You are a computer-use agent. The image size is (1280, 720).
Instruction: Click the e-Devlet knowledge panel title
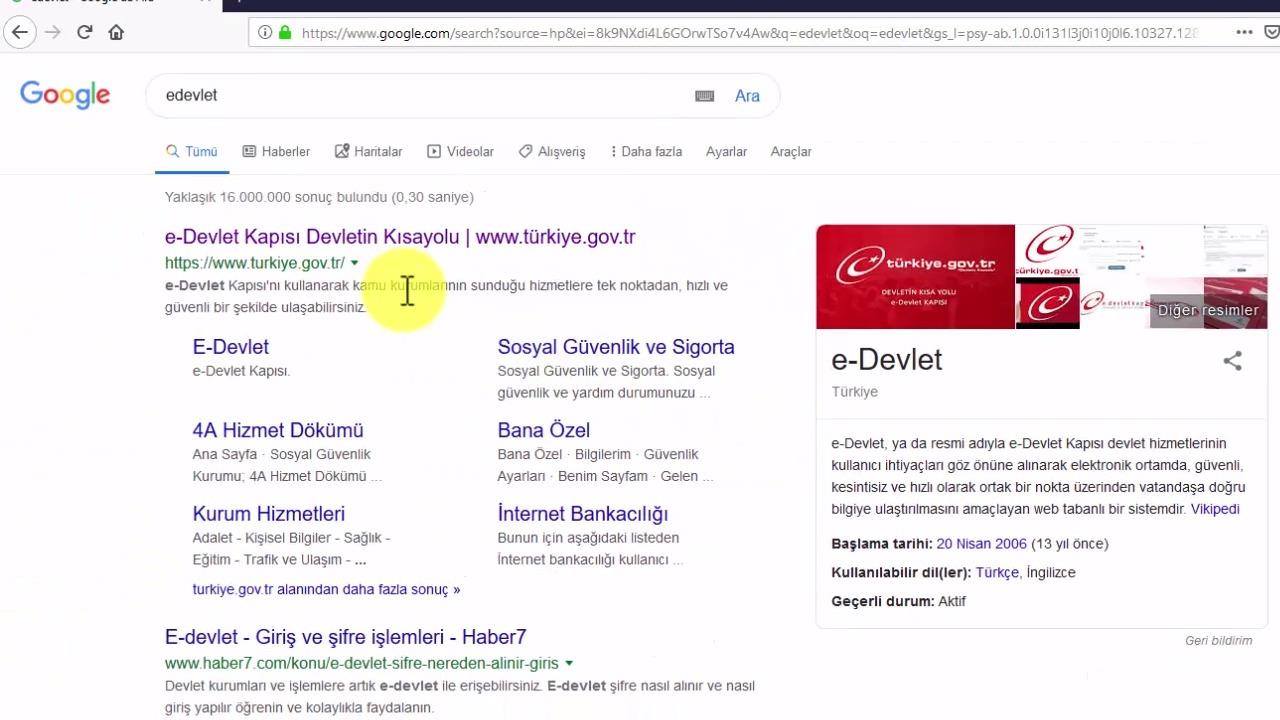887,360
